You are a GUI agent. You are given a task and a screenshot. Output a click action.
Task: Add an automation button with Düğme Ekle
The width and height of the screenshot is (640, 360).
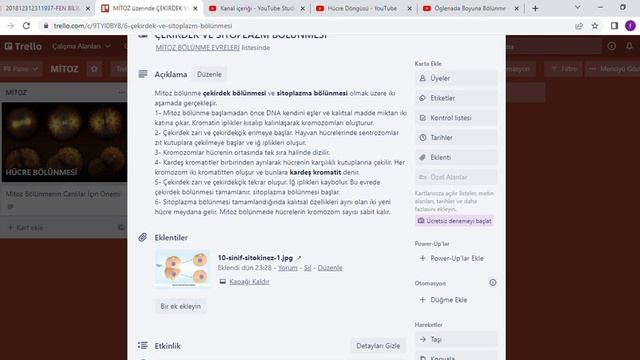456,300
